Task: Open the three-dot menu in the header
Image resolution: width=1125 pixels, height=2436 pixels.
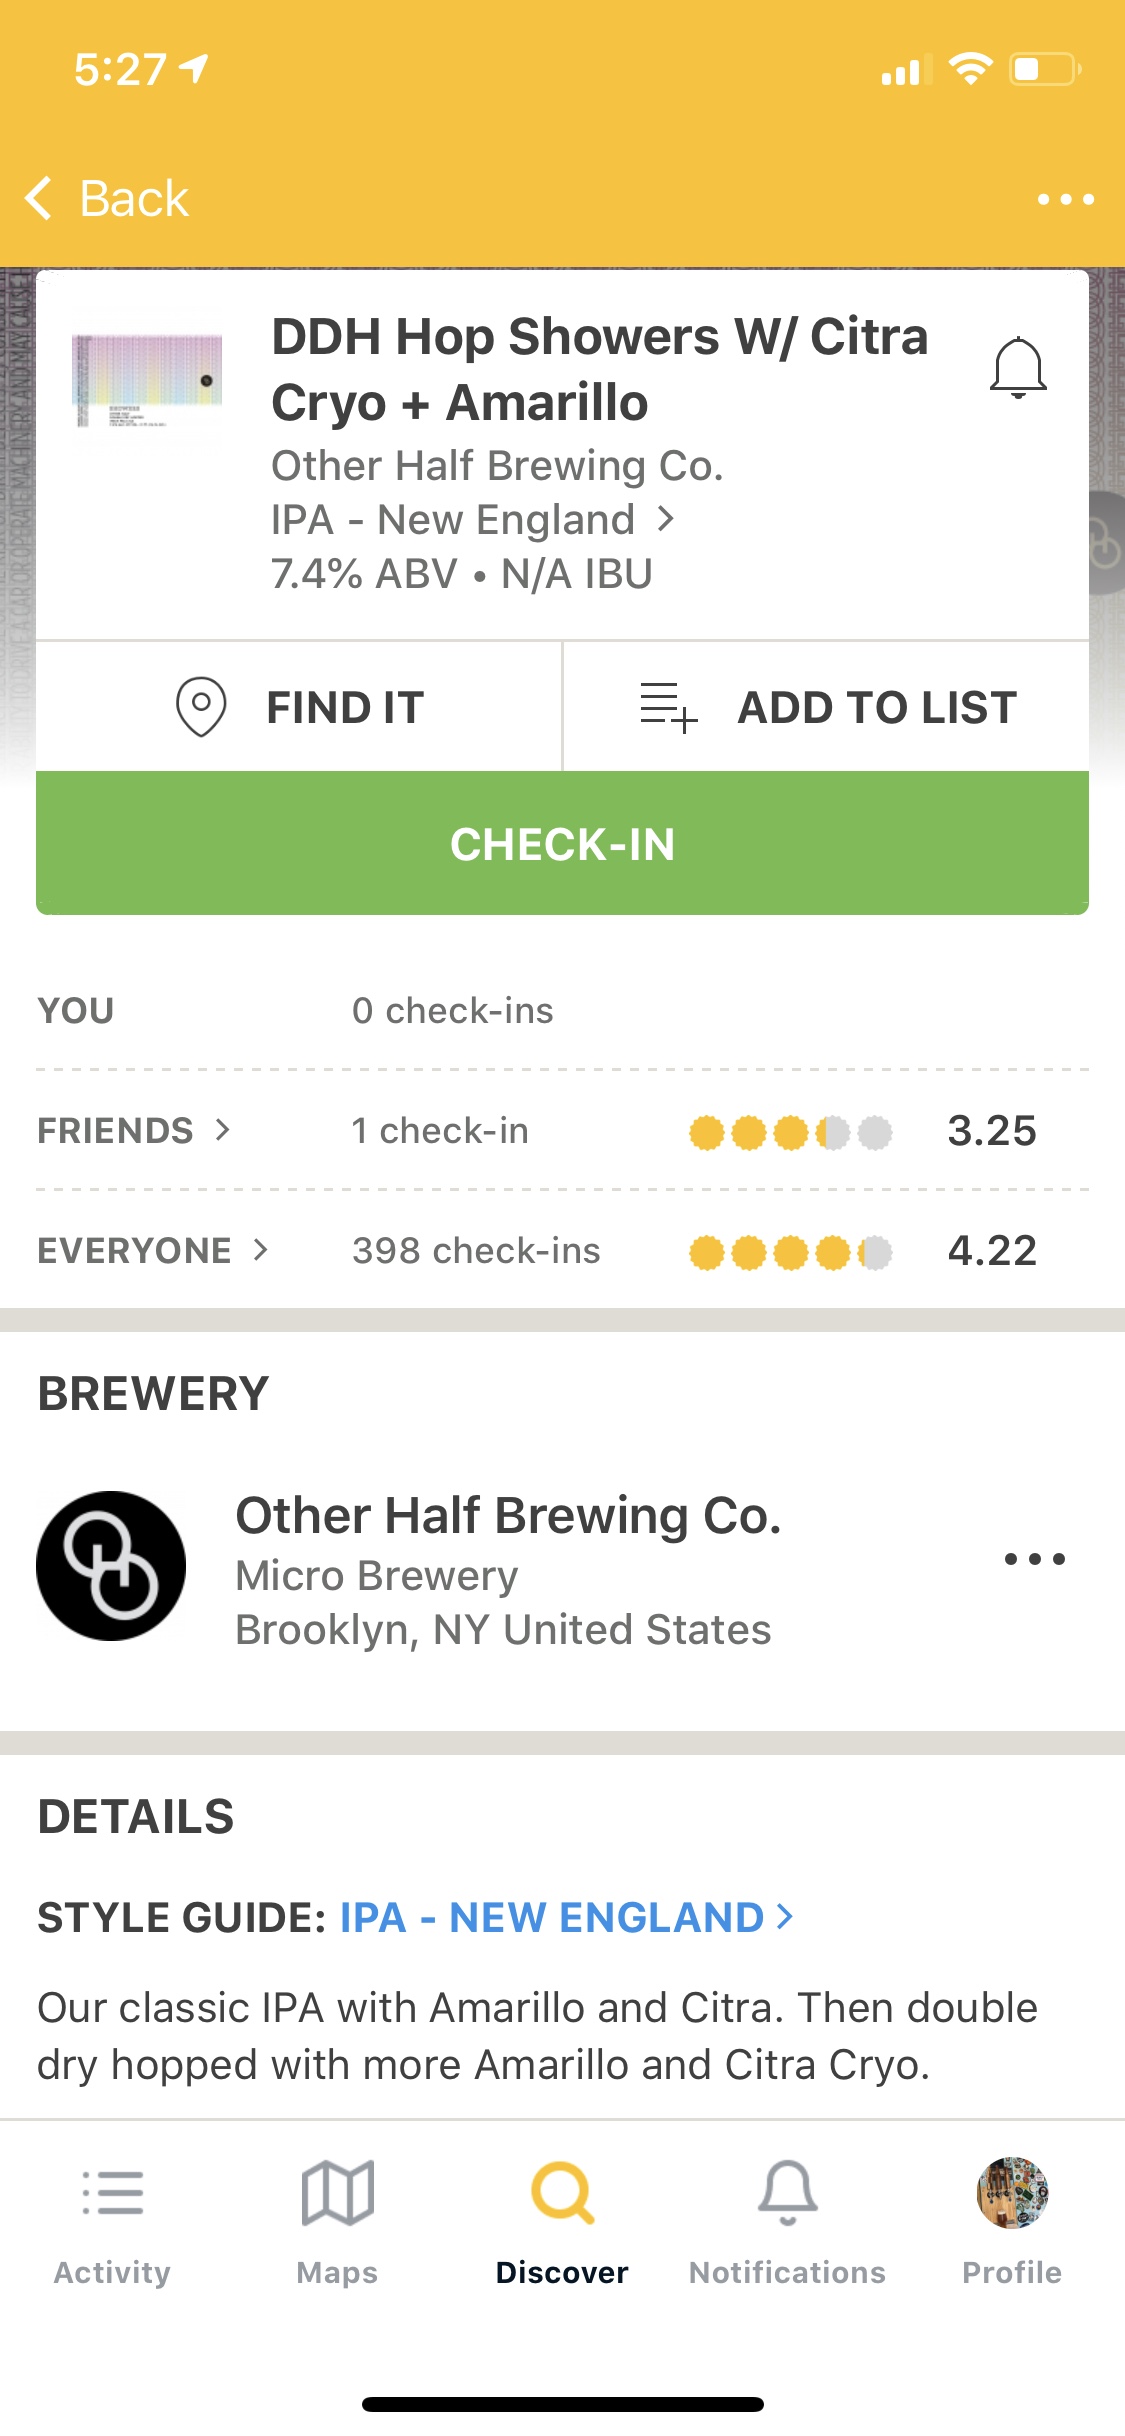Action: (x=1065, y=199)
